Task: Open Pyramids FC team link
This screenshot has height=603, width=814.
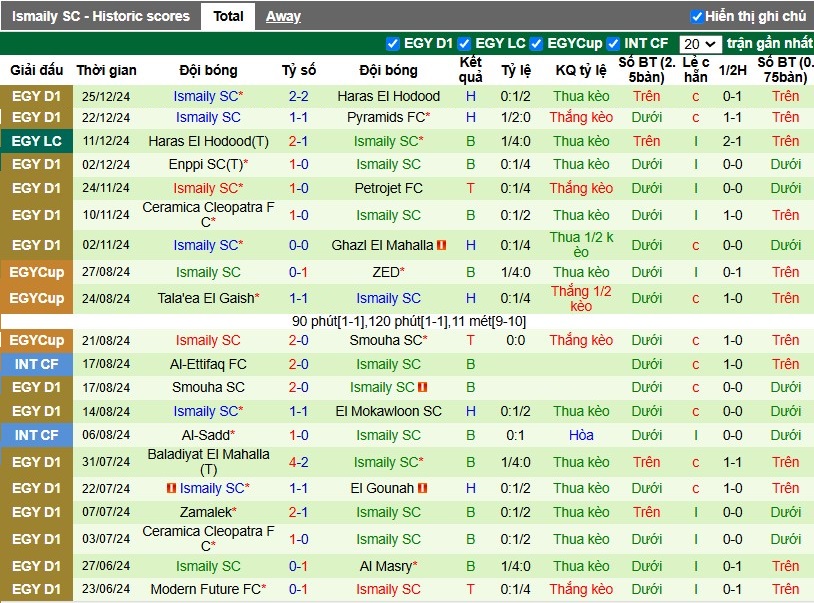Action: (x=388, y=117)
